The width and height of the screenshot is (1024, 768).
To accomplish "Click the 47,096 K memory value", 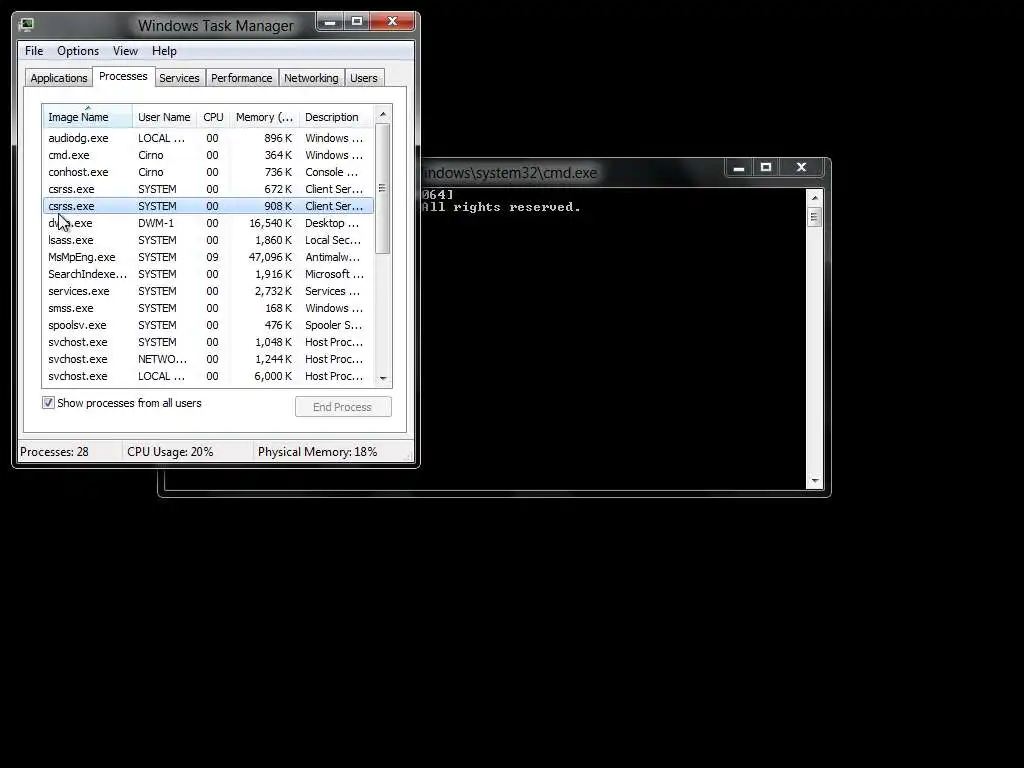I will pyautogui.click(x=270, y=257).
